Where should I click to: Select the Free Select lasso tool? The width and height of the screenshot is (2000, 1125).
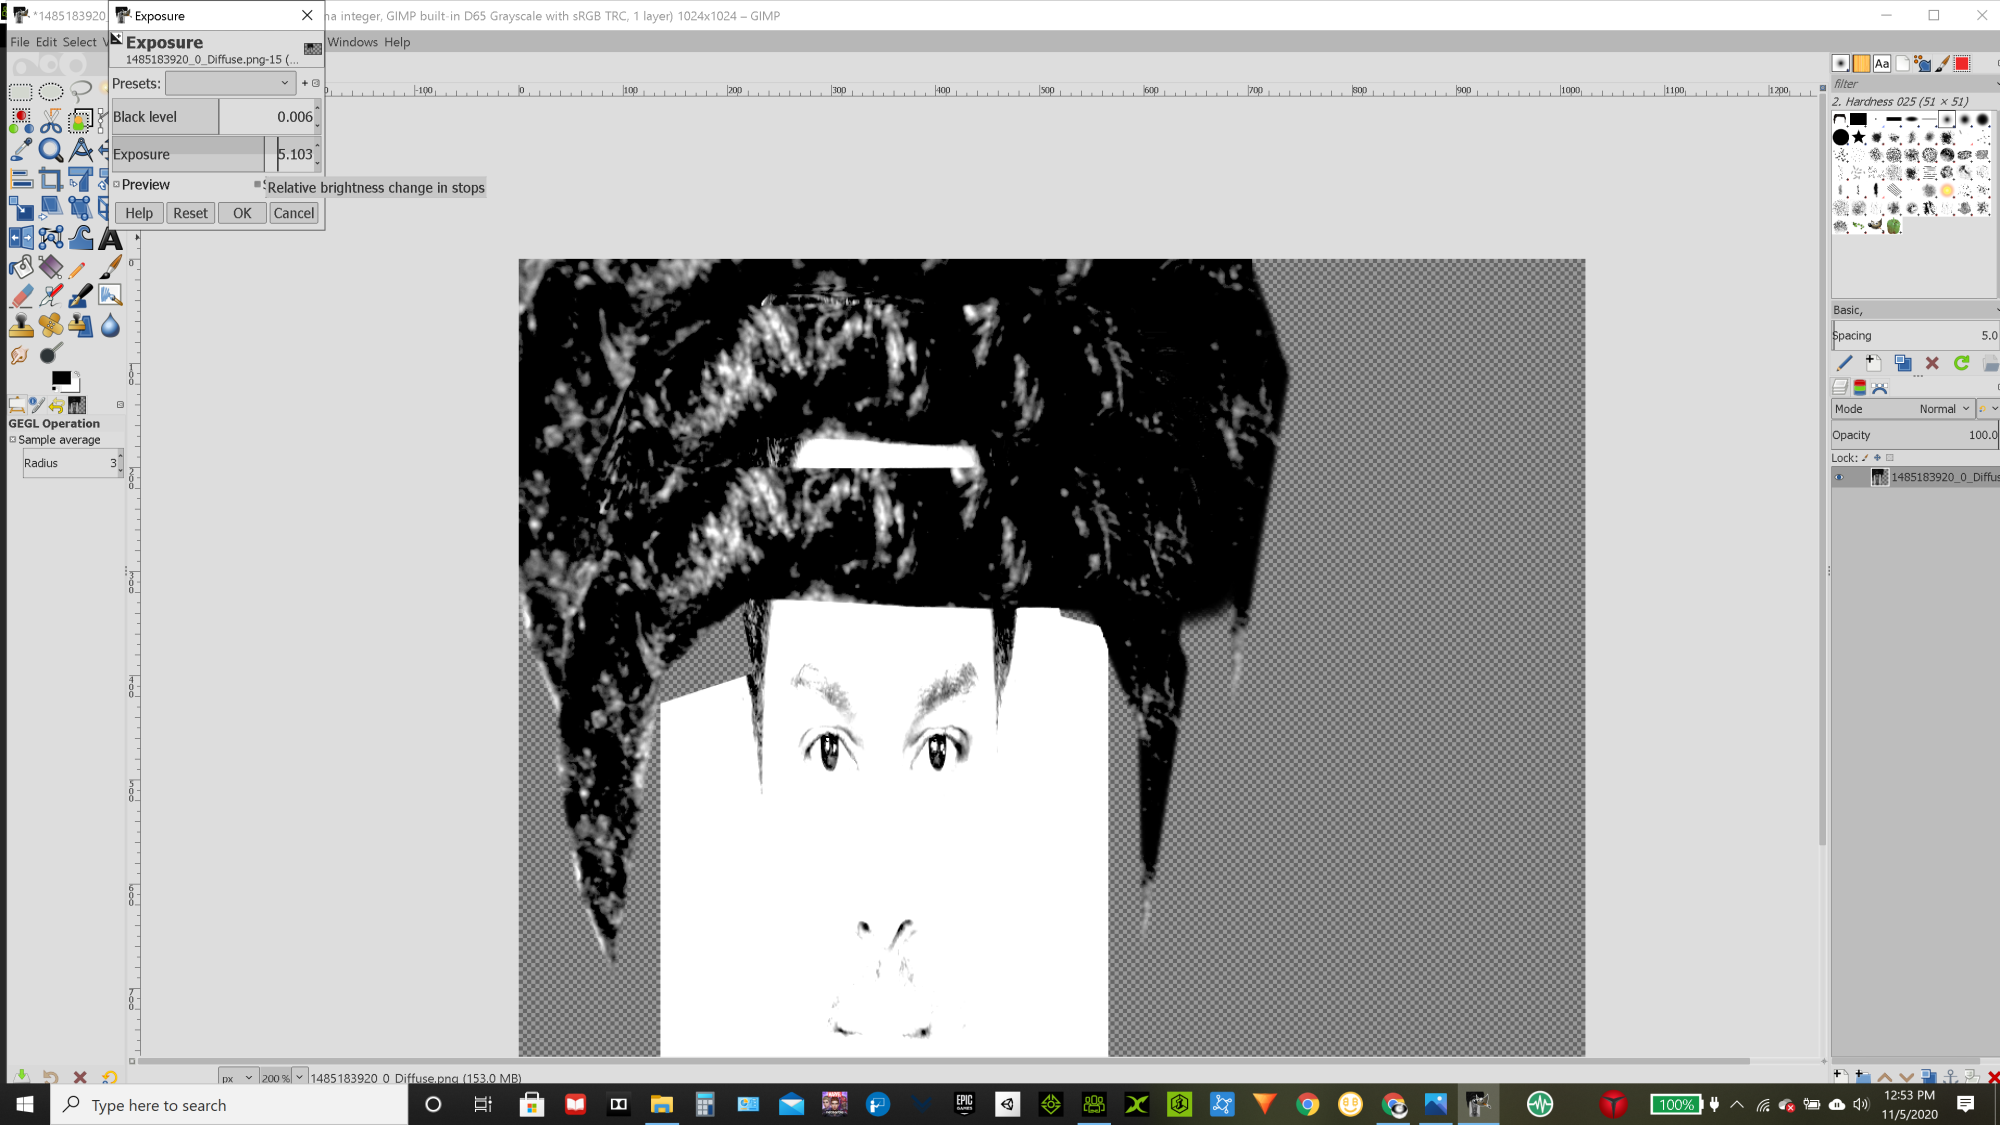click(x=80, y=93)
